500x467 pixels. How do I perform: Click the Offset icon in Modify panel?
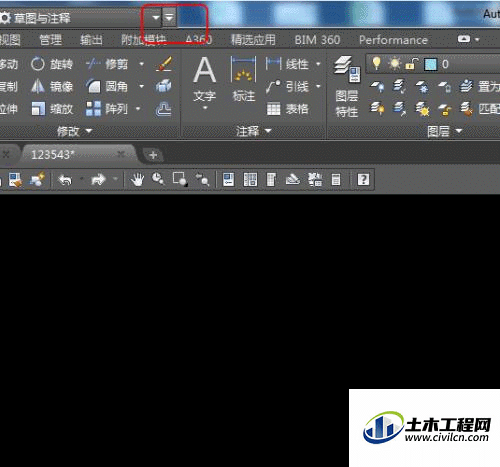(x=164, y=109)
